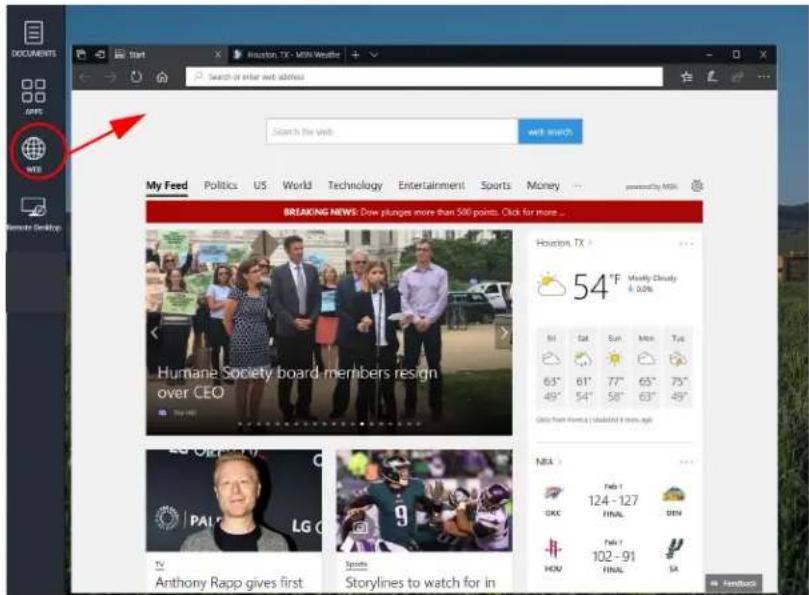
Task: Select the World feed tab
Action: [297, 185]
